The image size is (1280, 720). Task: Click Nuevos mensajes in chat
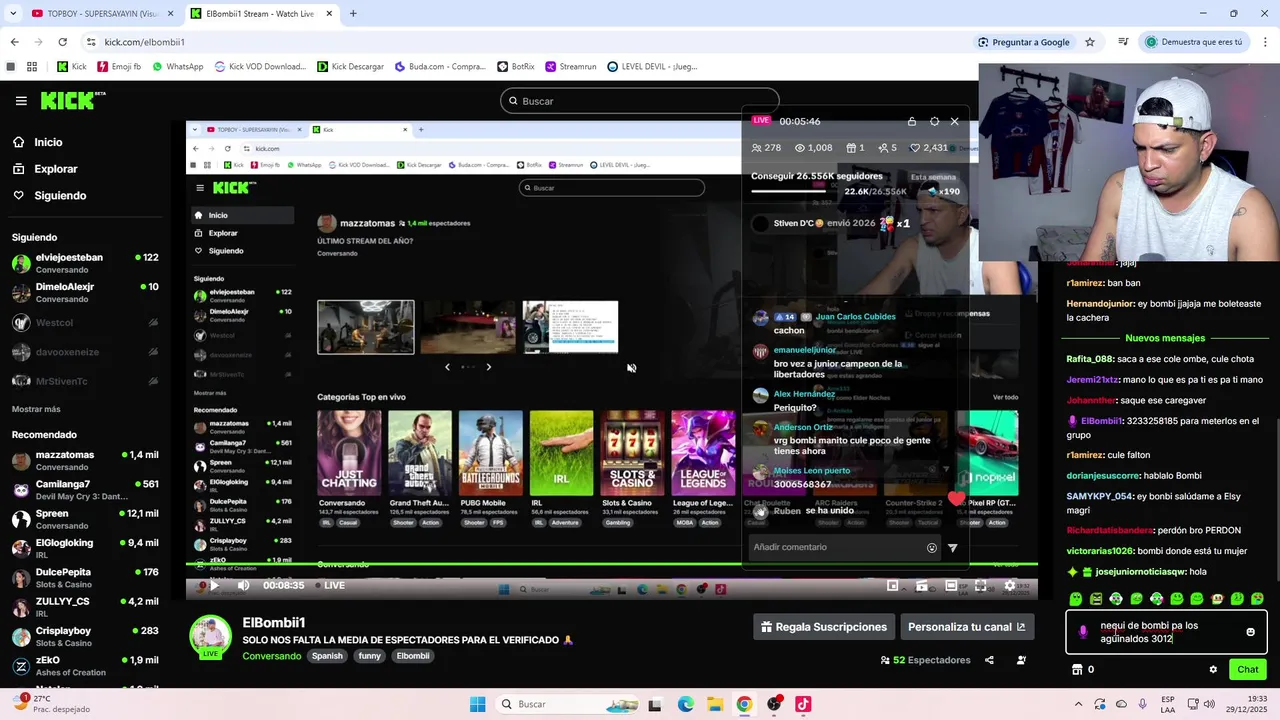pos(1165,338)
